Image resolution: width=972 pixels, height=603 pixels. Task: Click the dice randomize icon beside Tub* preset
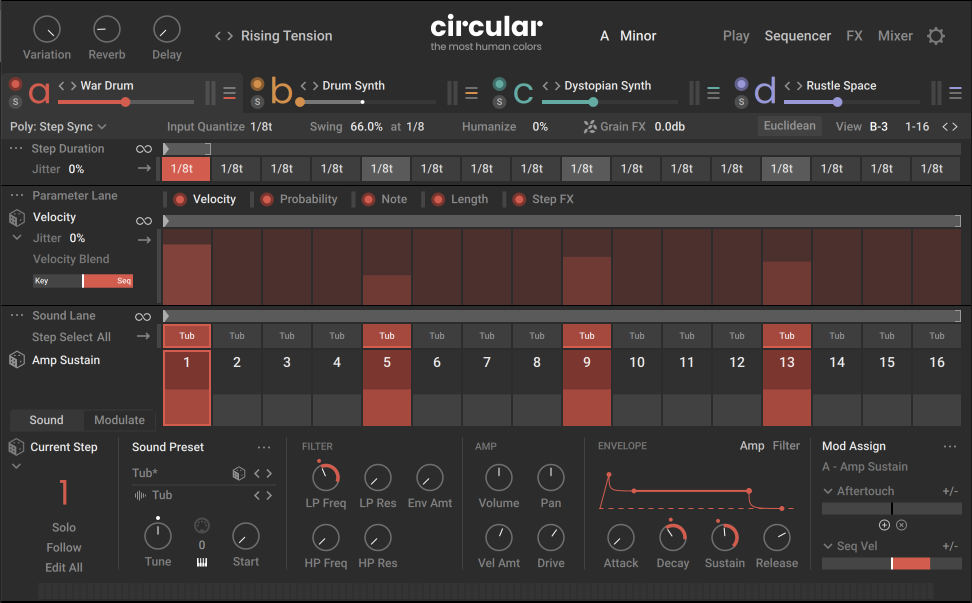(x=238, y=474)
